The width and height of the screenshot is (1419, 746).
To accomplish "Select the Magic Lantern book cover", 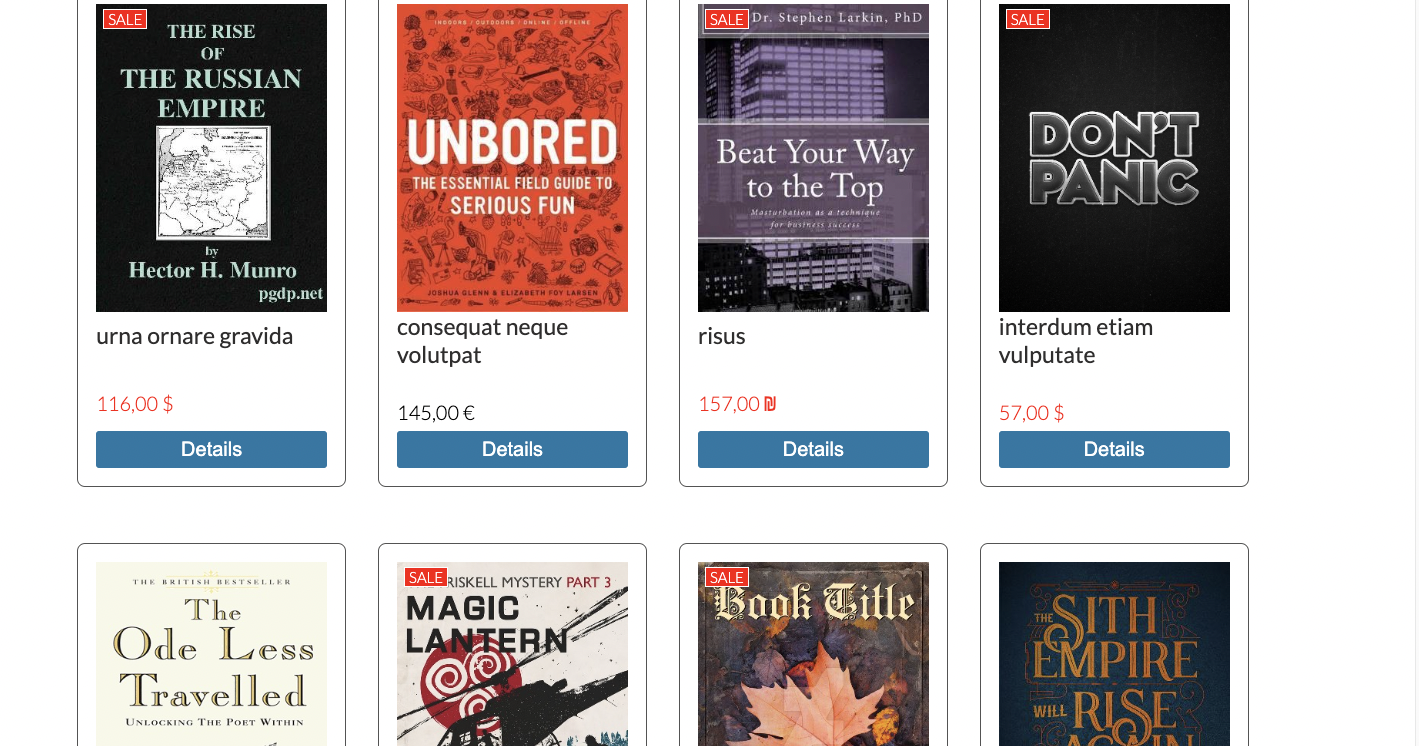I will pos(512,654).
